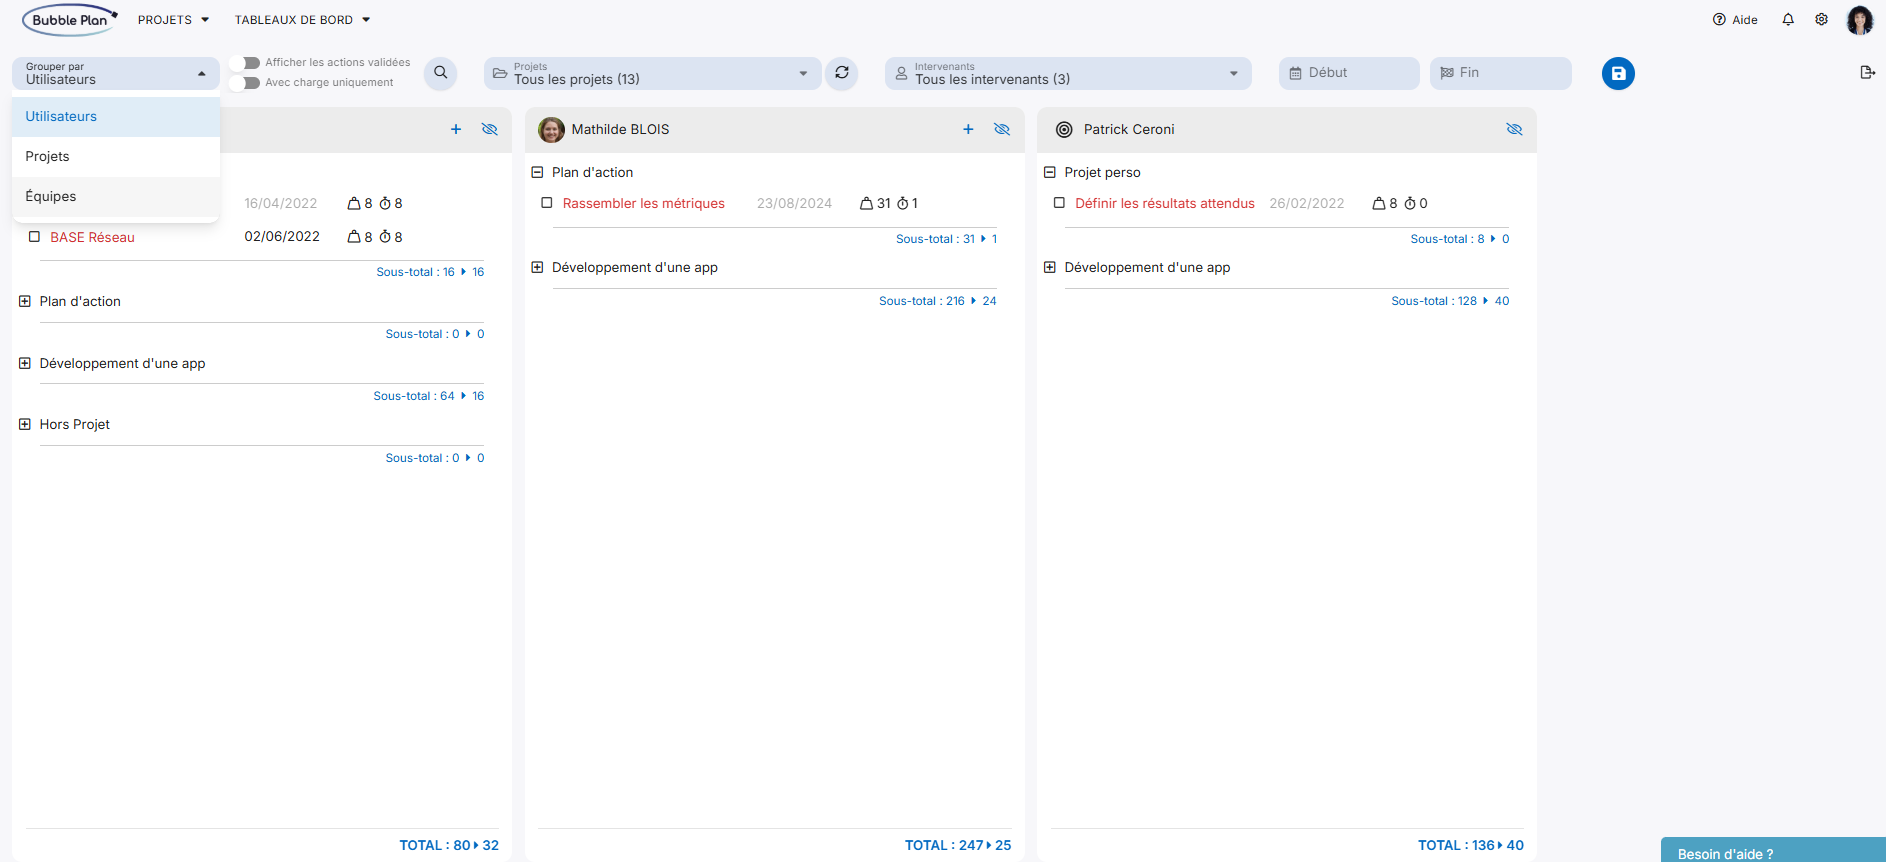Click the Bubble Plan logo
This screenshot has height=862, width=1886.
(70, 20)
